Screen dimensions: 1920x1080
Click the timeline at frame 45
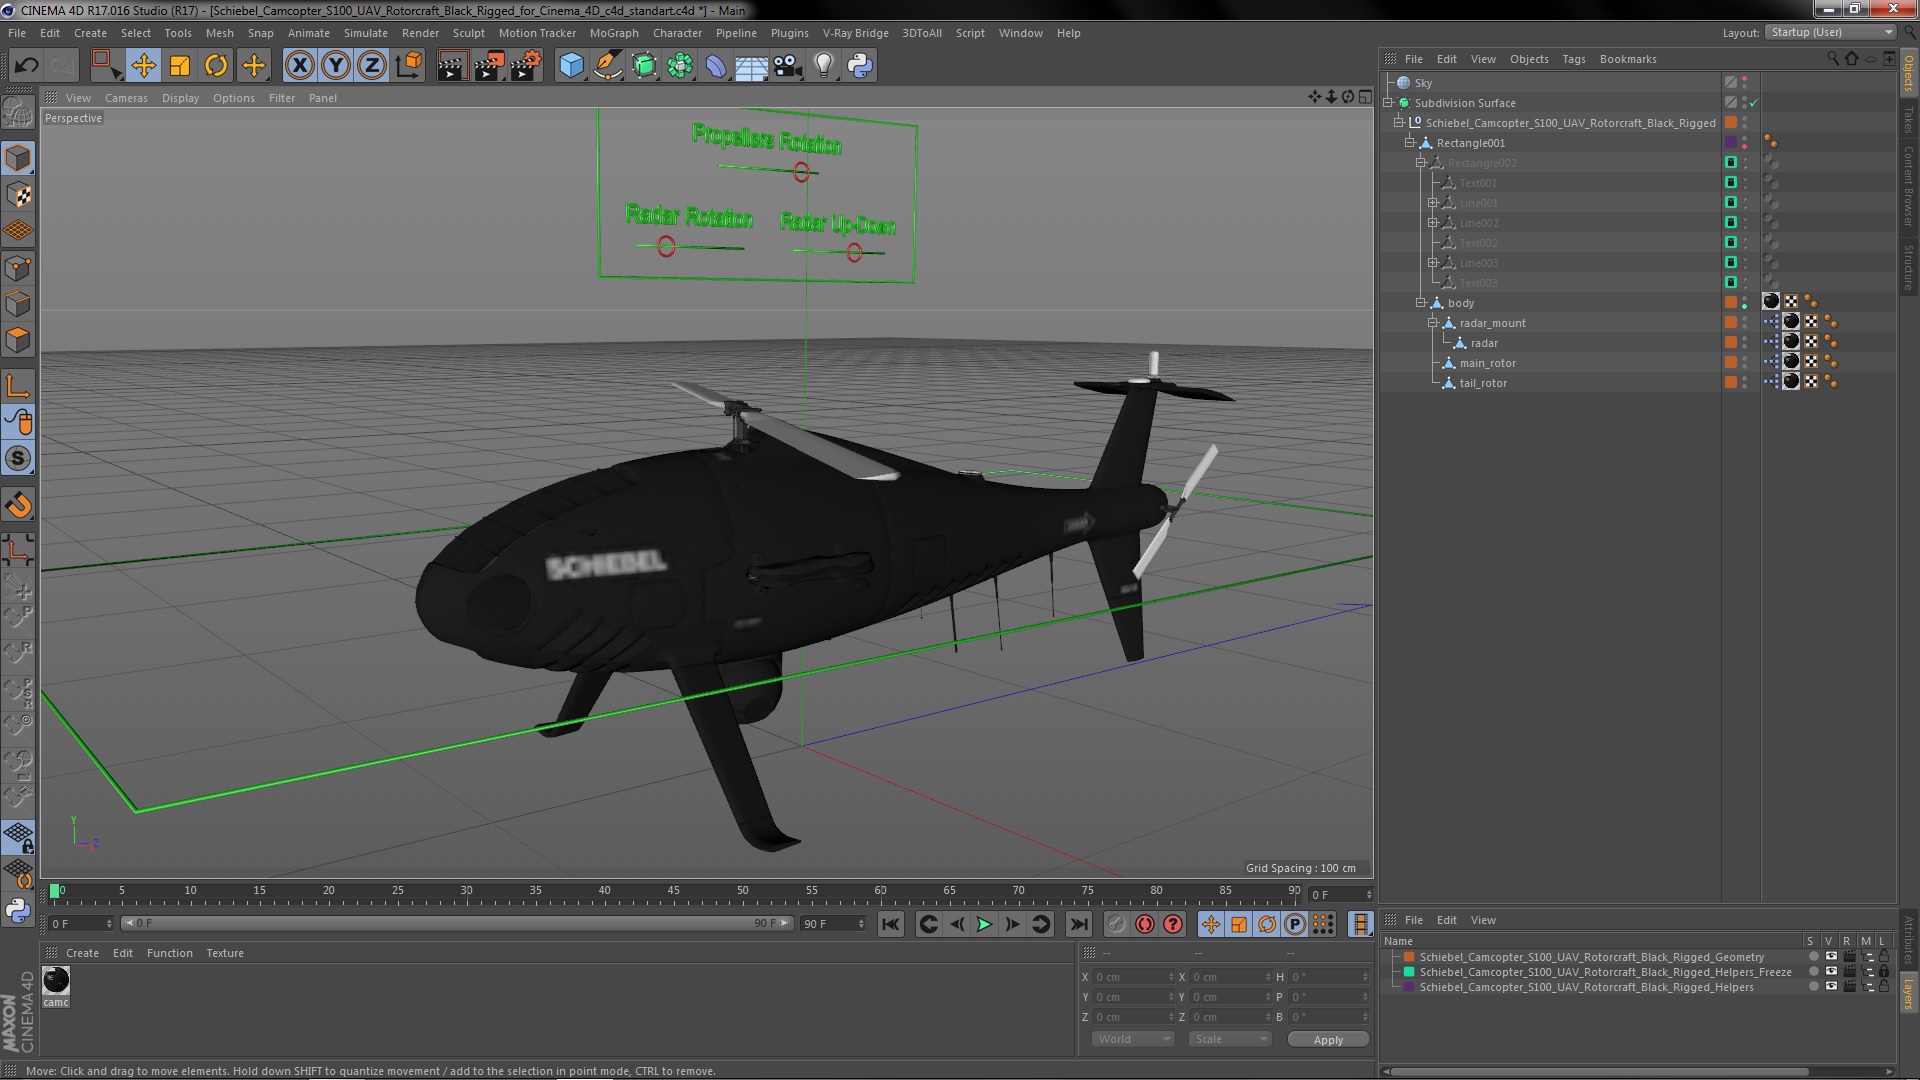(x=673, y=892)
